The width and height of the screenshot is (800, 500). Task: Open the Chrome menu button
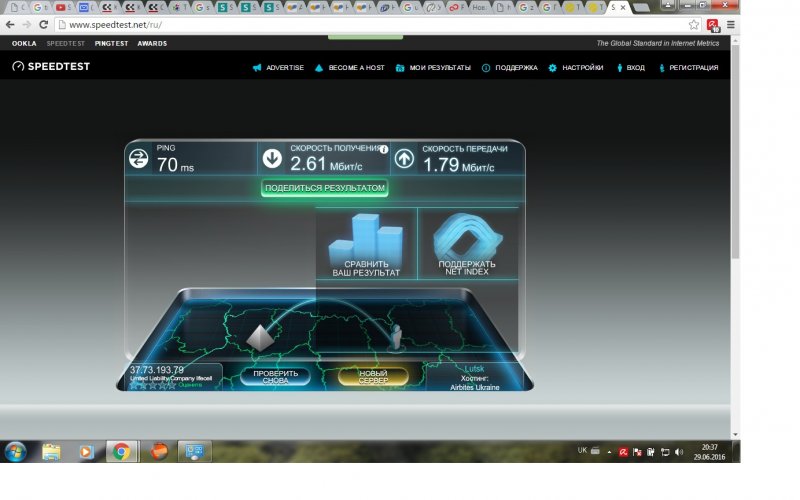point(729,24)
